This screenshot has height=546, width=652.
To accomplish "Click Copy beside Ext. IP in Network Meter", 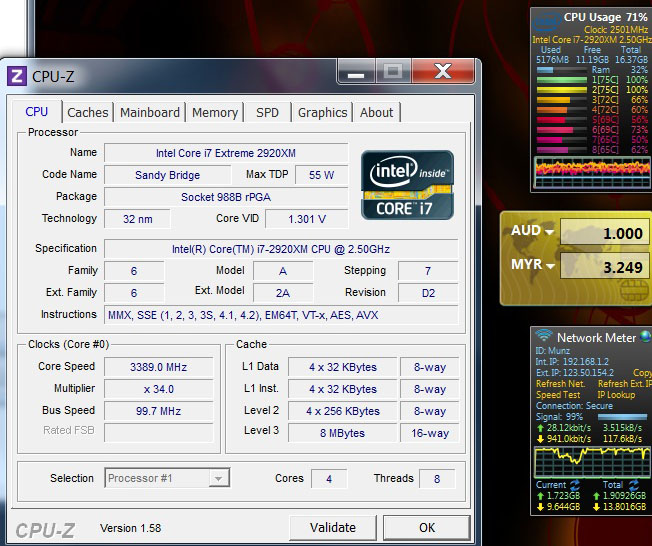I will click(642, 373).
